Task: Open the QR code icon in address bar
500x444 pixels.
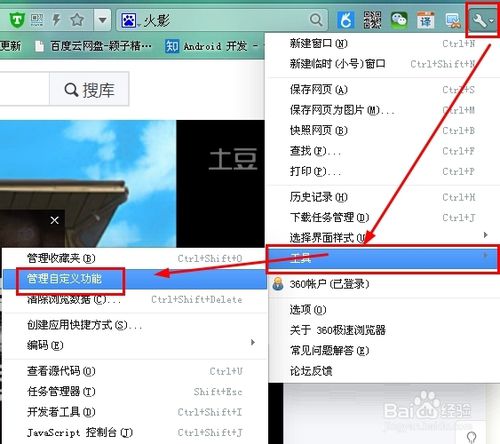Action: point(37,20)
